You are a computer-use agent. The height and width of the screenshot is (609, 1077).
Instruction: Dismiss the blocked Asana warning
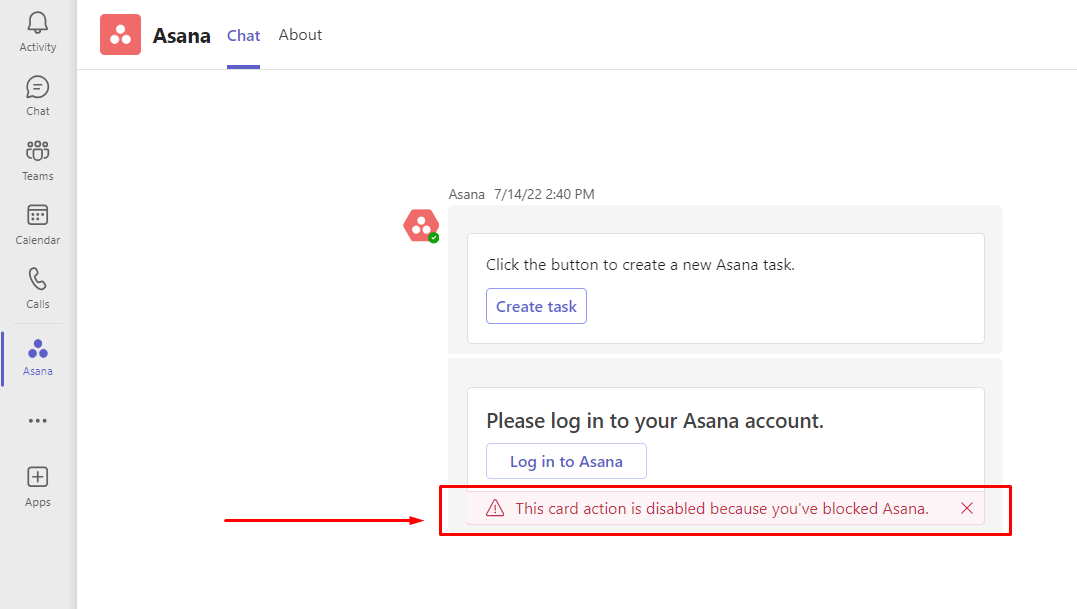click(x=967, y=508)
